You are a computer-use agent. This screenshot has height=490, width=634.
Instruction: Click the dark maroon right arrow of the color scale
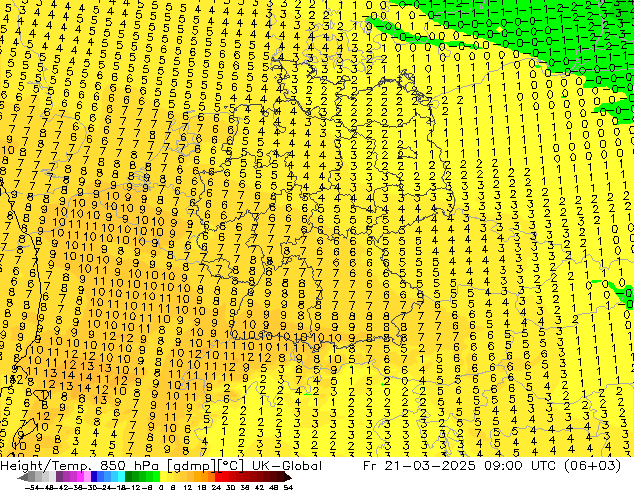(x=288, y=477)
